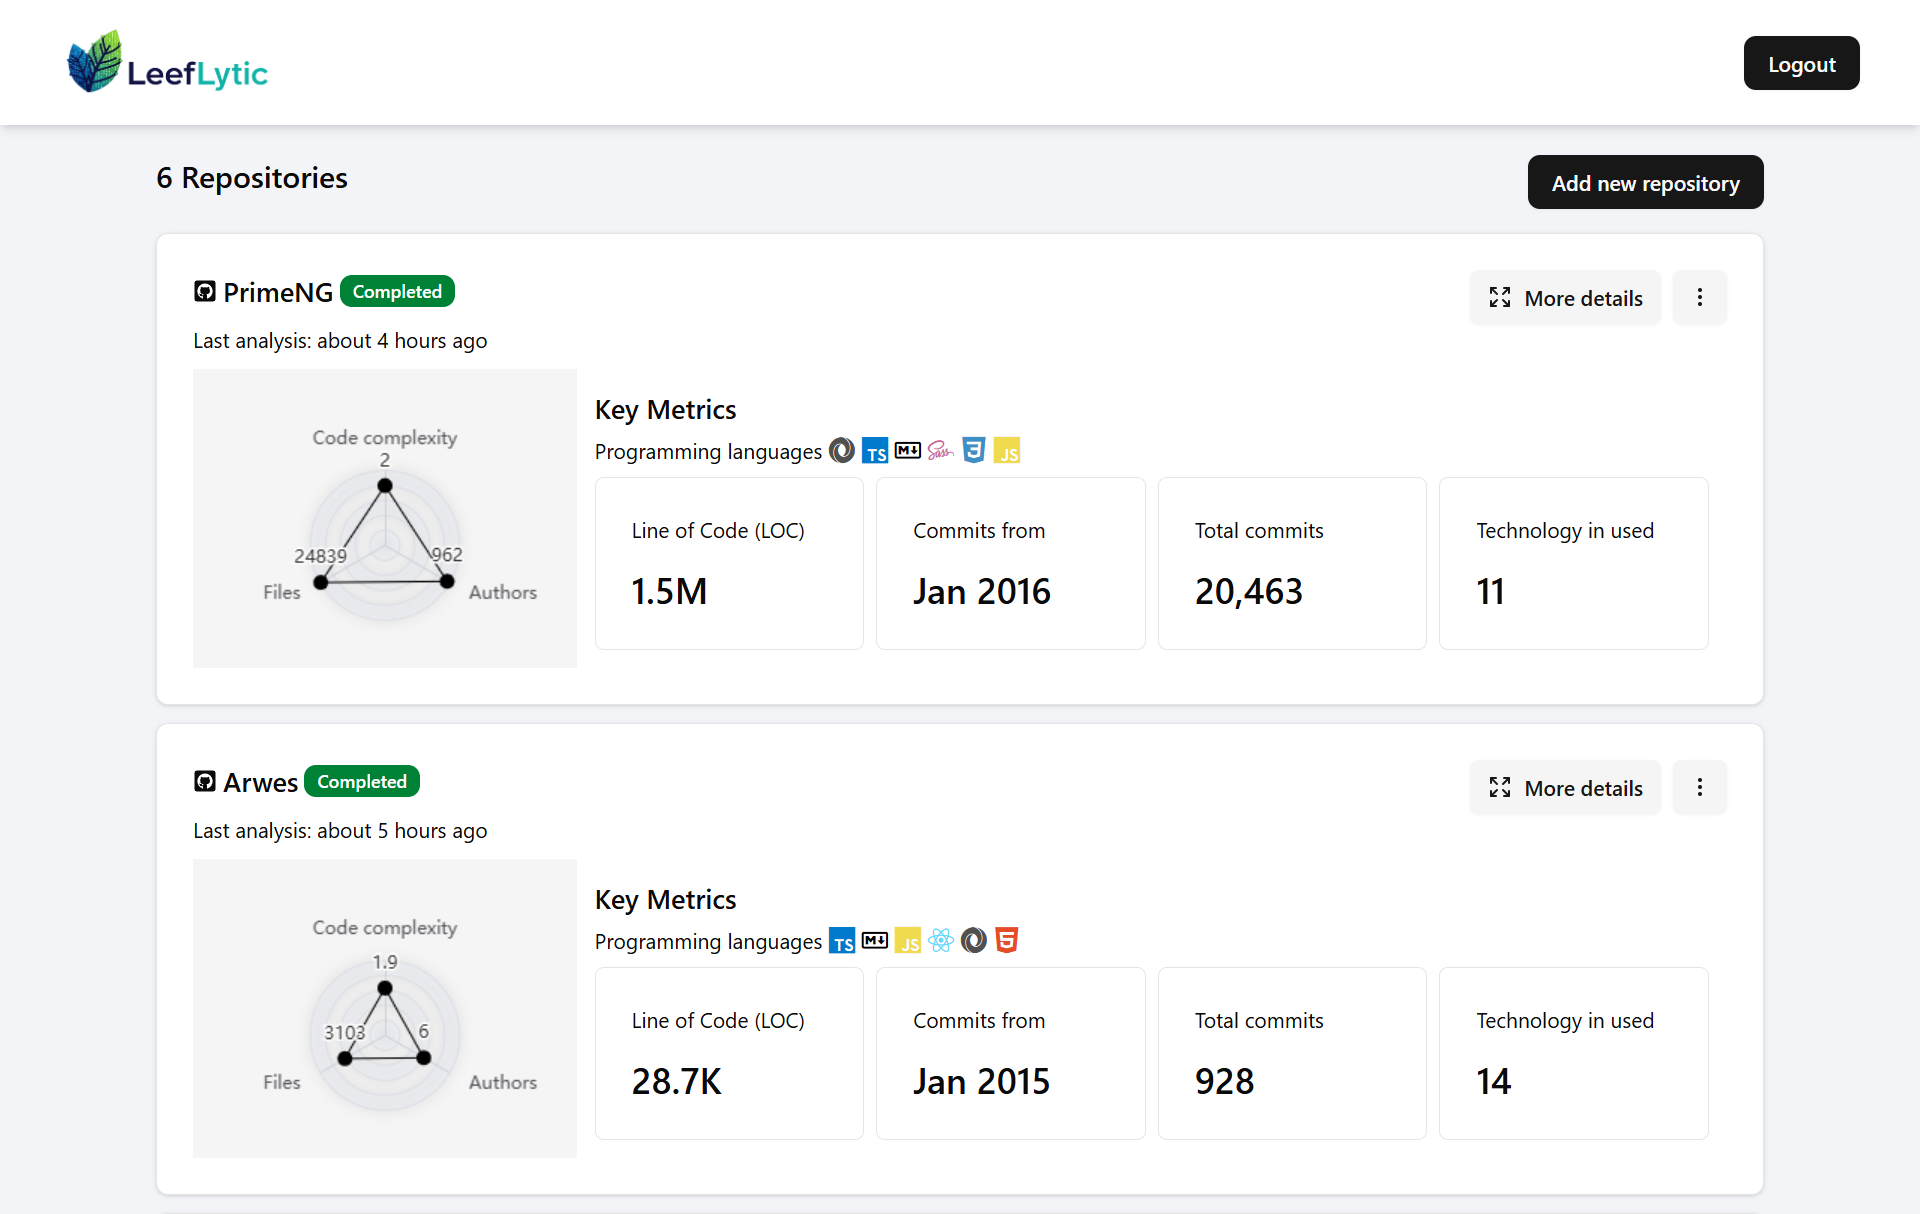Select the TypeScript language icon for PrimeNG

coord(876,451)
